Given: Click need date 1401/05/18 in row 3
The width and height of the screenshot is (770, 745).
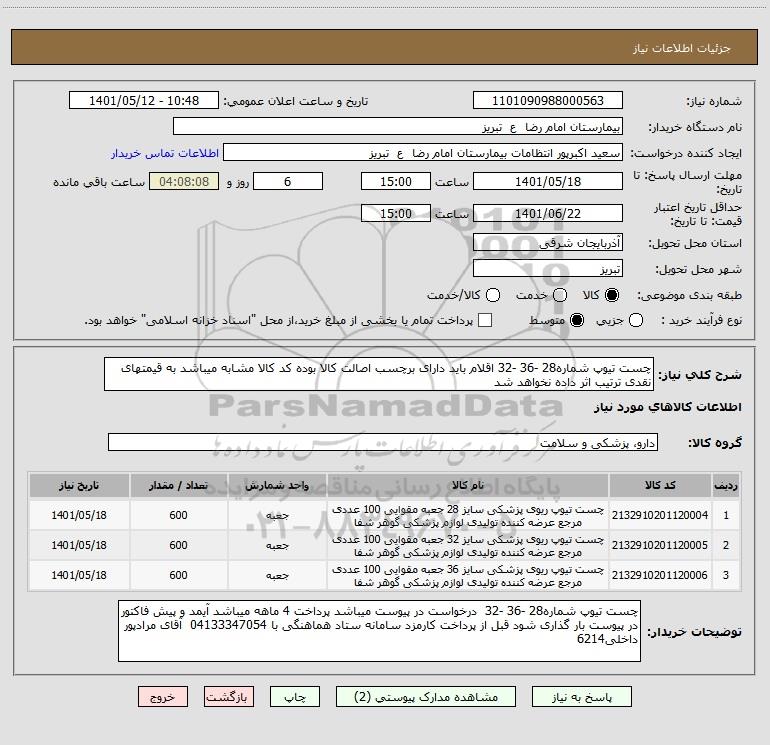Looking at the screenshot, I should coord(79,575).
